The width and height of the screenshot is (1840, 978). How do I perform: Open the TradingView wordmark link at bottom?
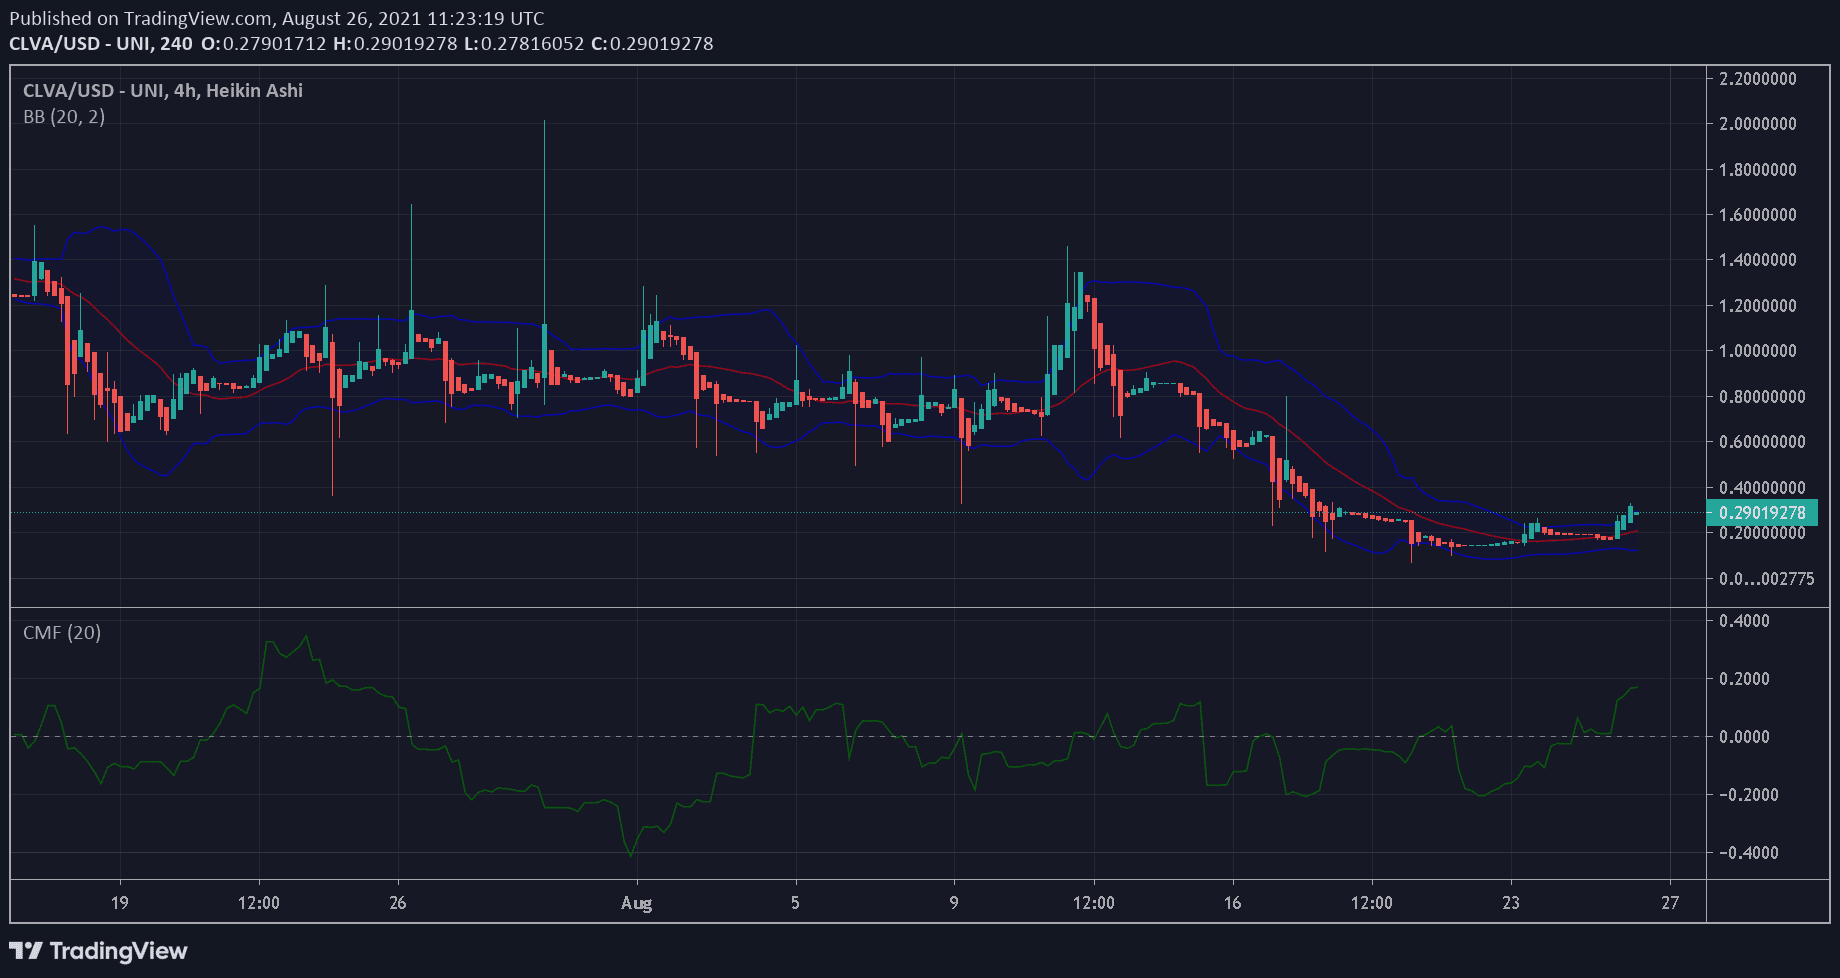tap(118, 951)
